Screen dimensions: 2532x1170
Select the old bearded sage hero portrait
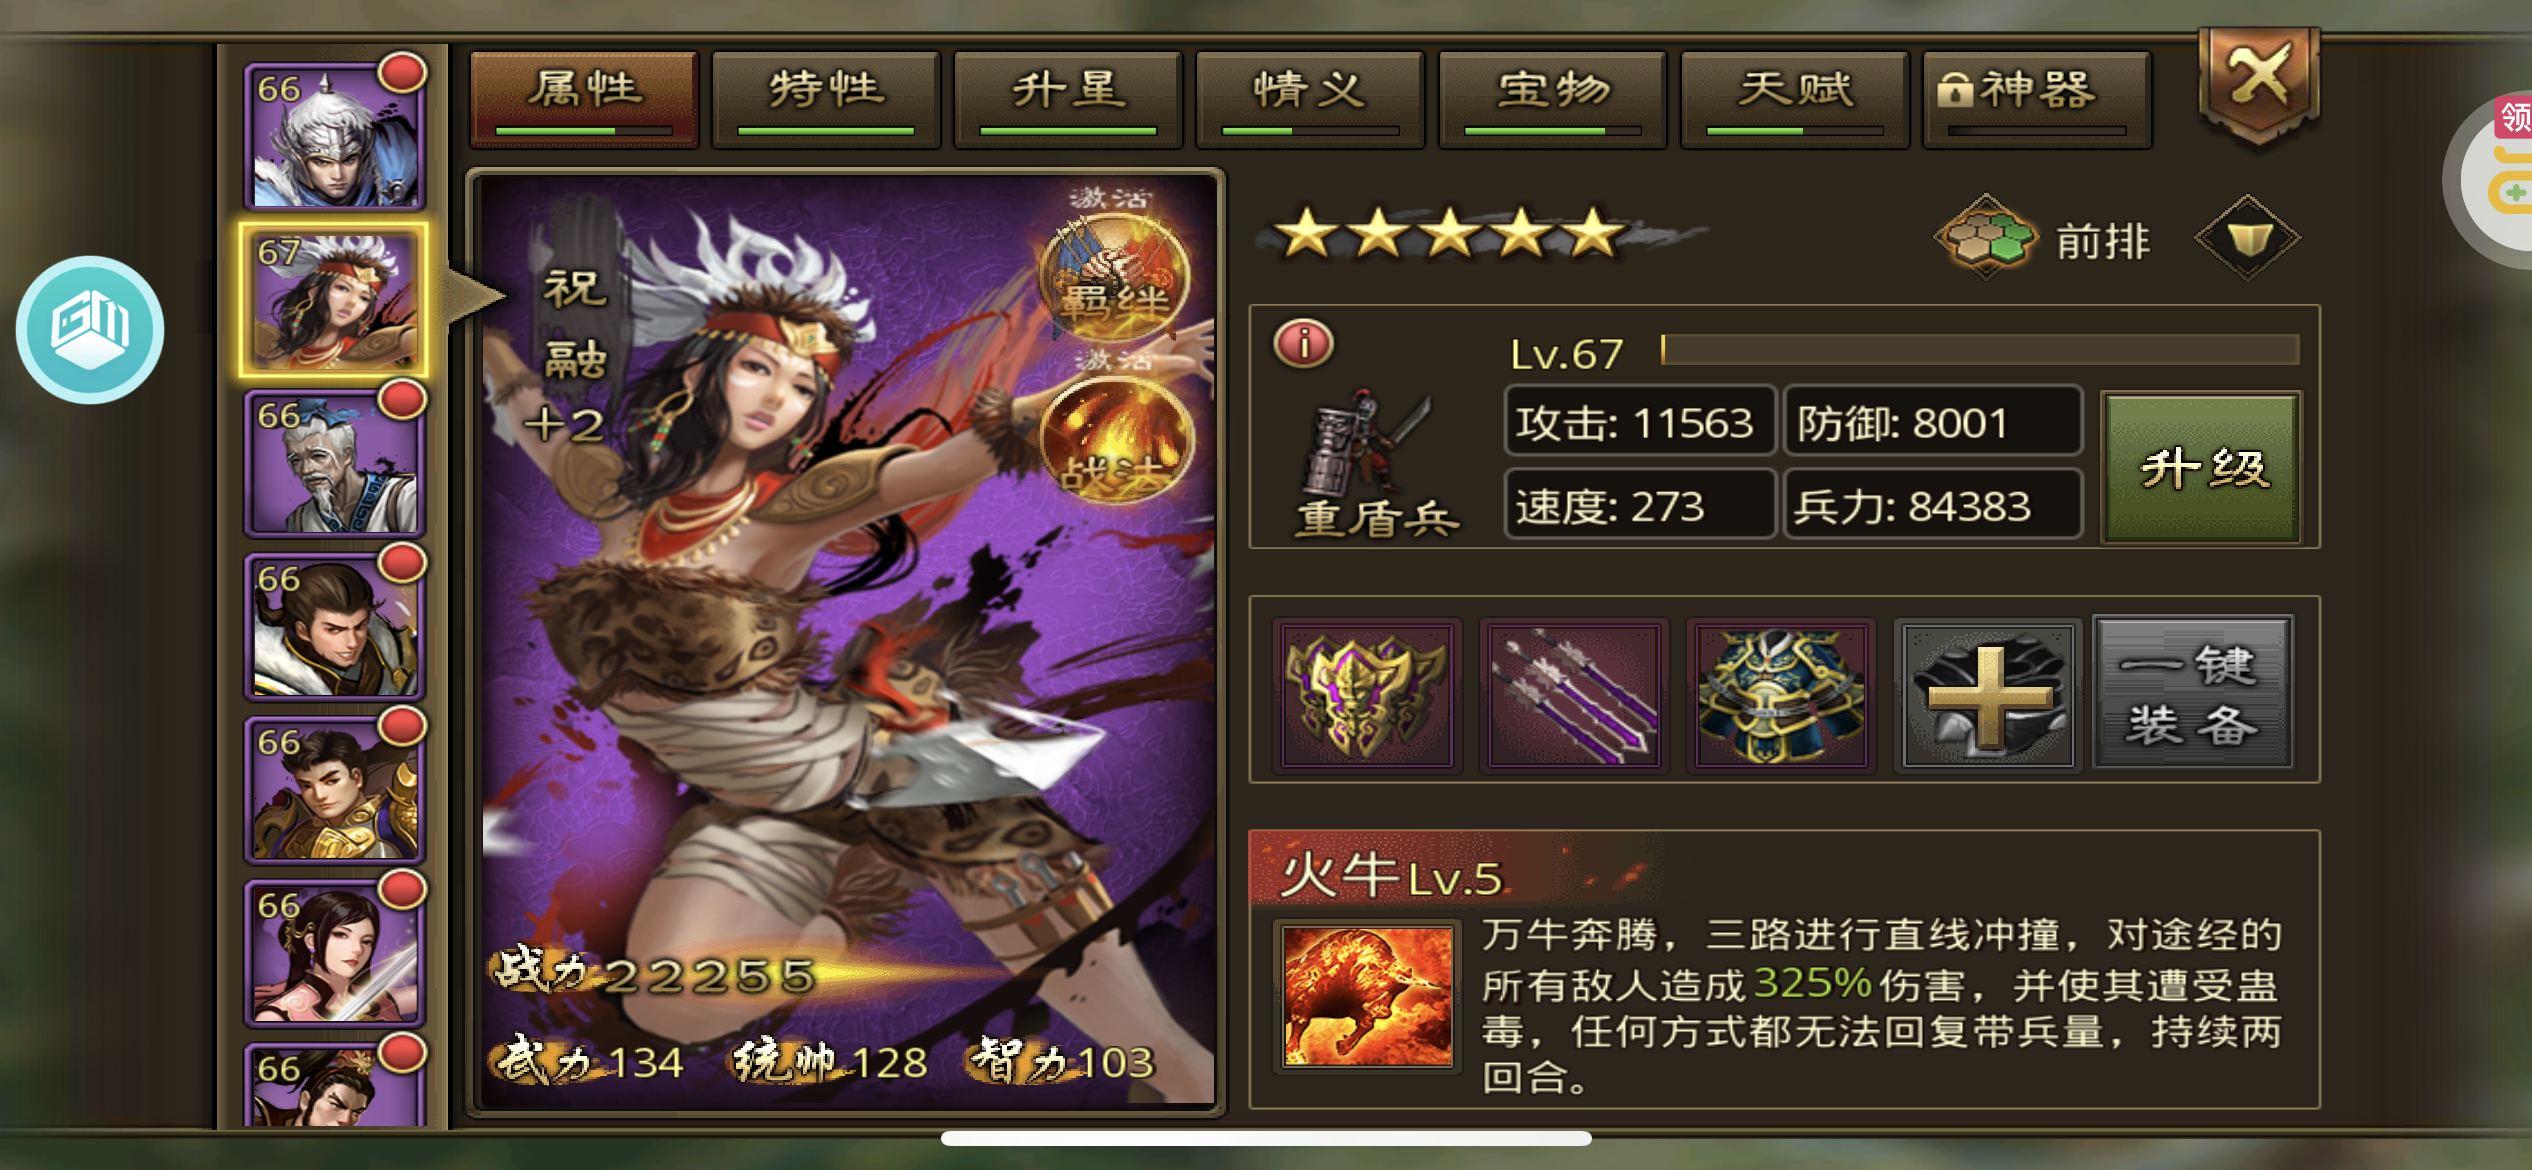pyautogui.click(x=335, y=462)
